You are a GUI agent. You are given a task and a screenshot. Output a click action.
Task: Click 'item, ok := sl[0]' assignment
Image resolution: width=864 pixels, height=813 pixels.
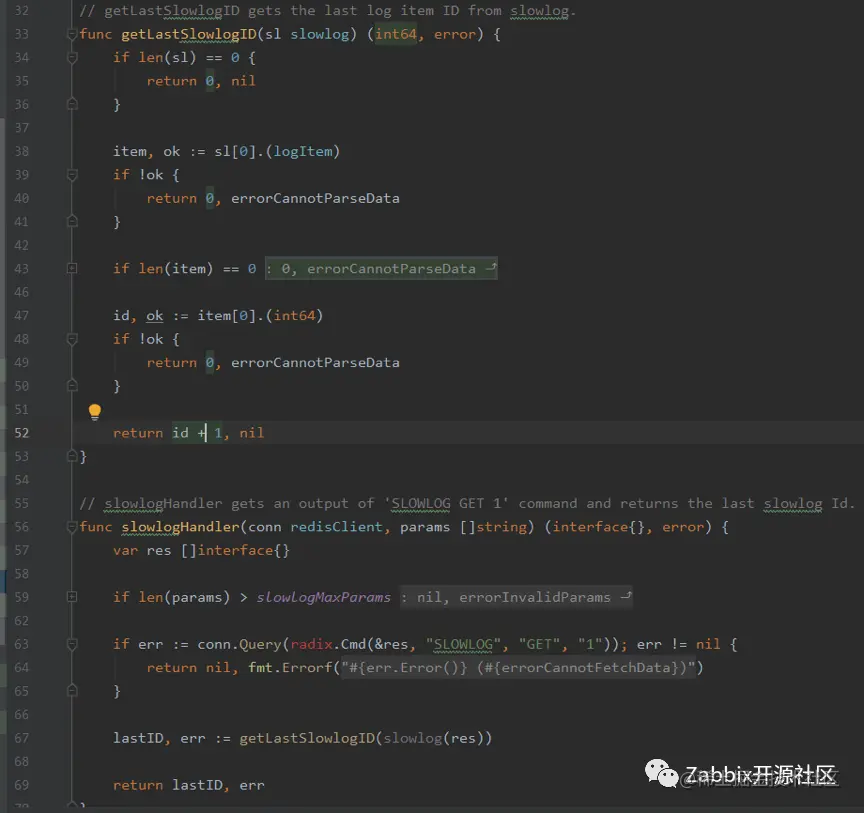click(x=226, y=152)
